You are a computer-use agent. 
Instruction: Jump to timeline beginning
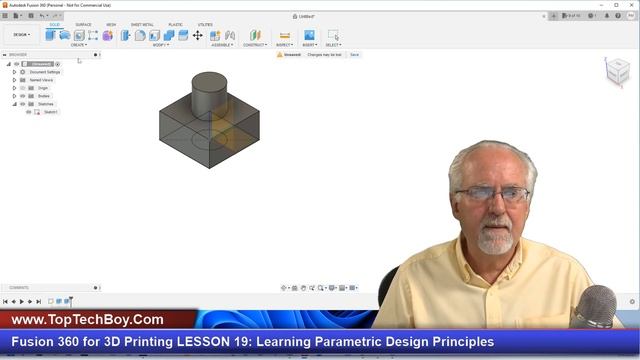click(5, 302)
